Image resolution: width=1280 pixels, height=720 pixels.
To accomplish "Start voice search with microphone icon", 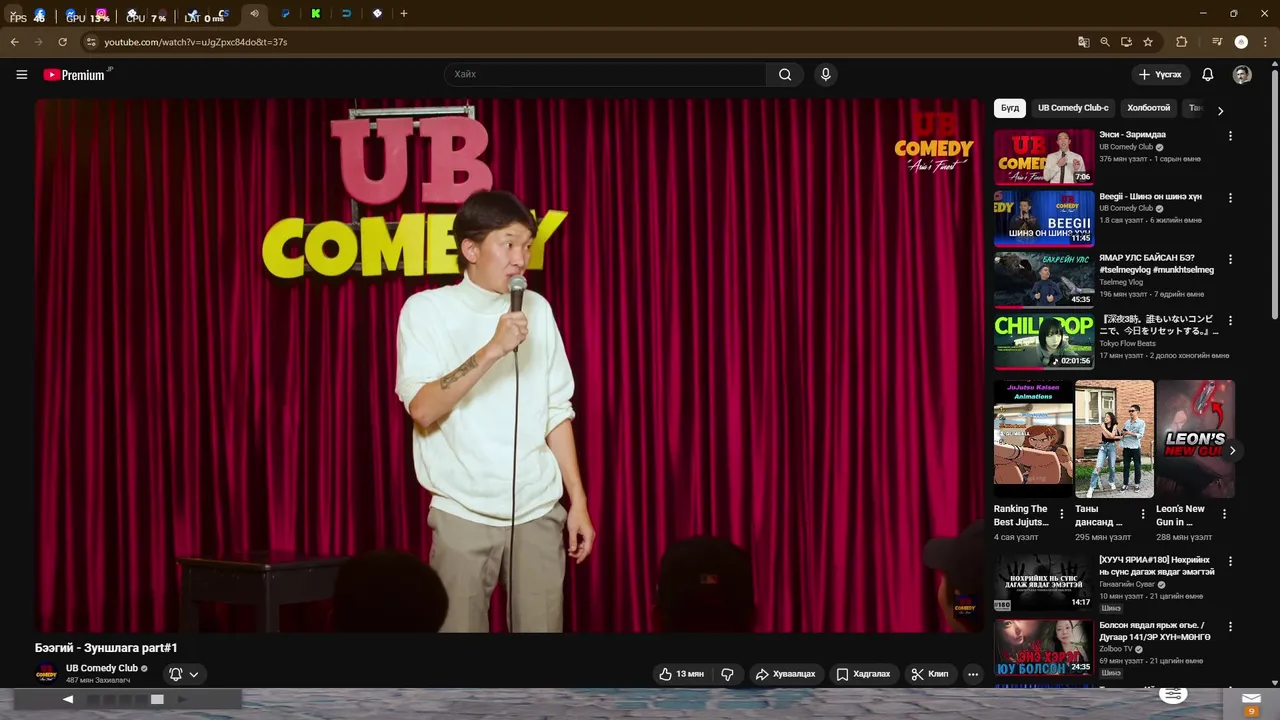I will (825, 74).
